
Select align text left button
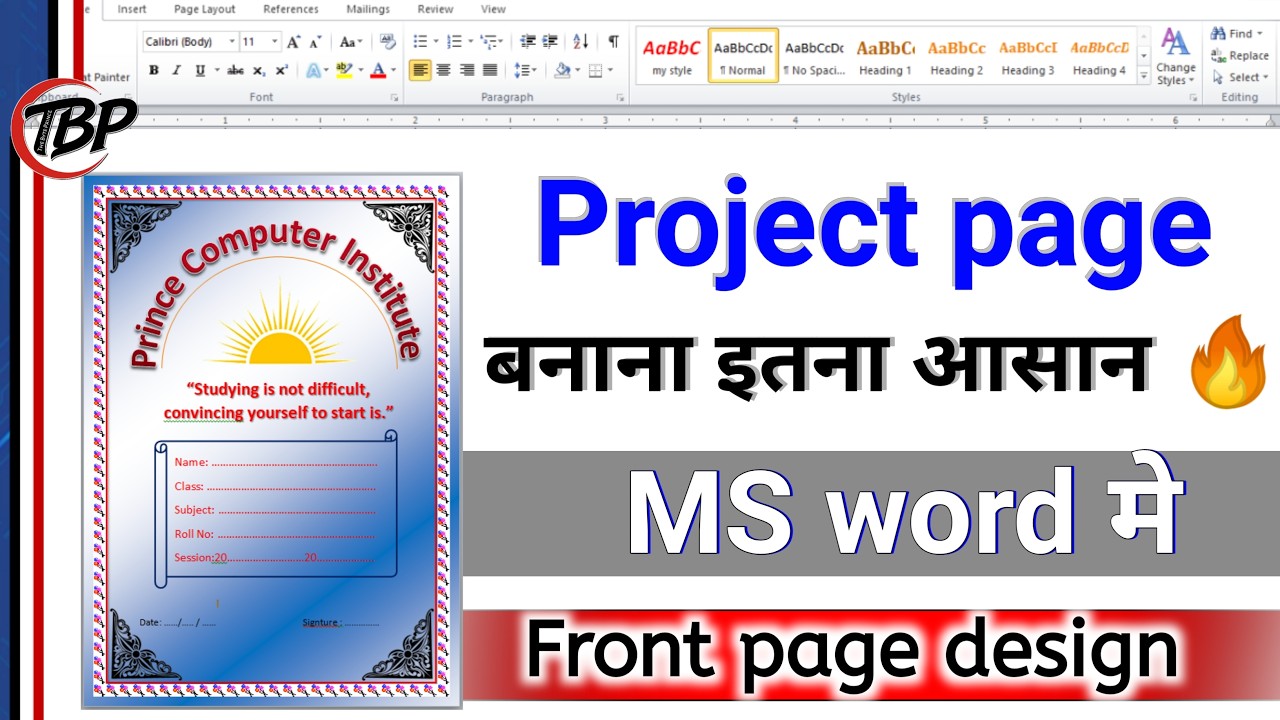tap(420, 70)
